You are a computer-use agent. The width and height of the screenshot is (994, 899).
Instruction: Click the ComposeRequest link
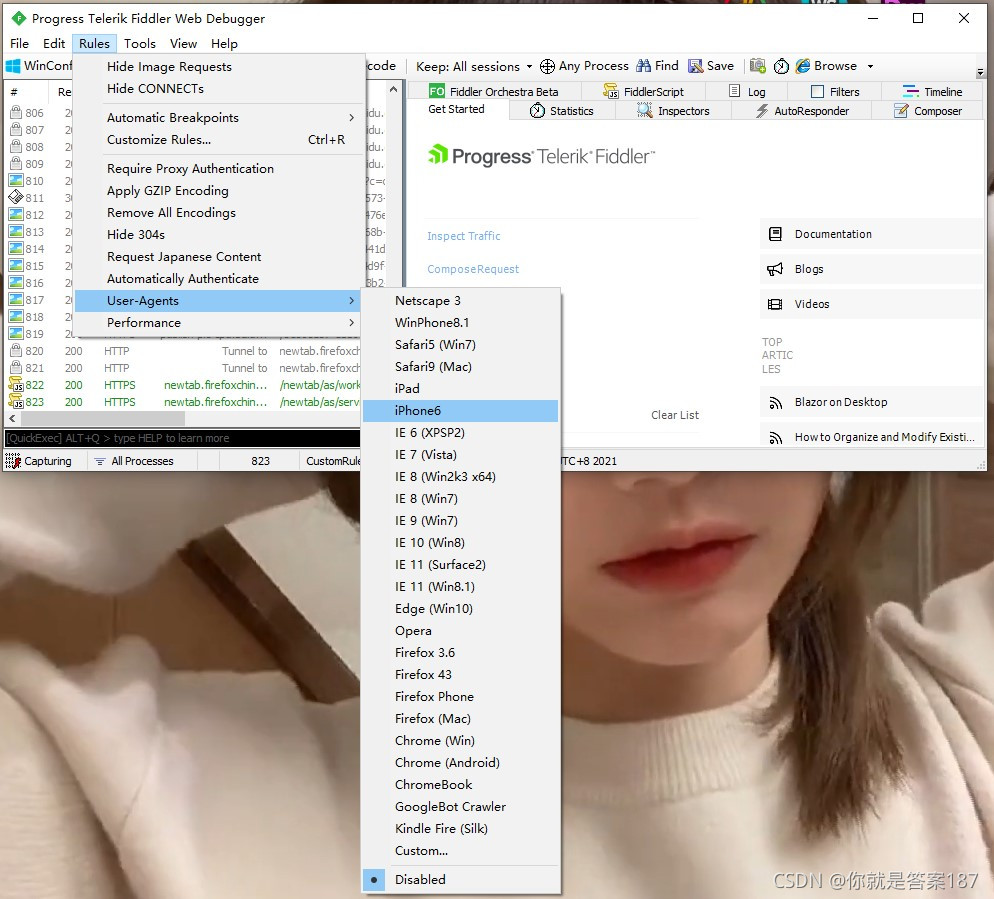(x=473, y=269)
